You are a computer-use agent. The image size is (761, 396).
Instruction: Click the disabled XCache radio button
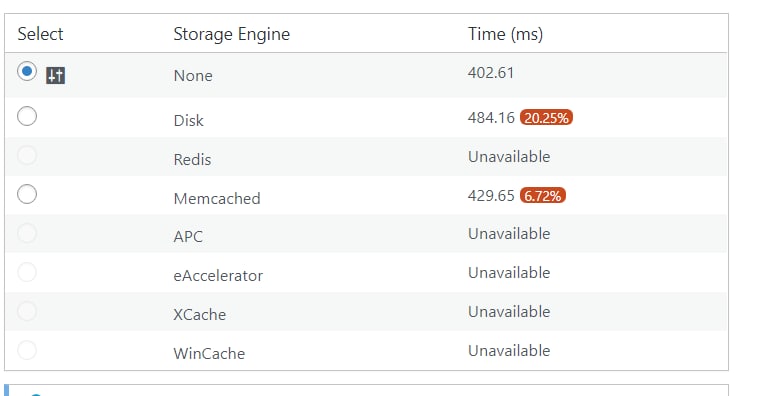27,311
